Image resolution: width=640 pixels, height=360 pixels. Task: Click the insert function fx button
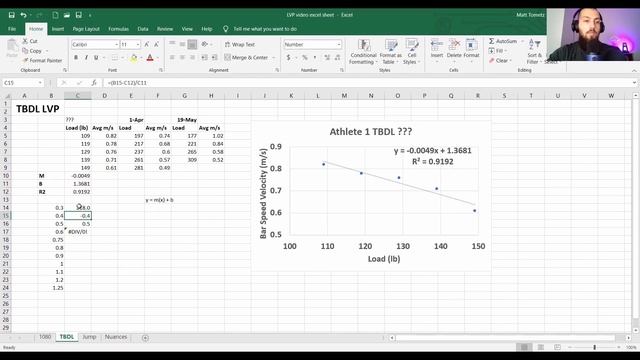tap(94, 83)
